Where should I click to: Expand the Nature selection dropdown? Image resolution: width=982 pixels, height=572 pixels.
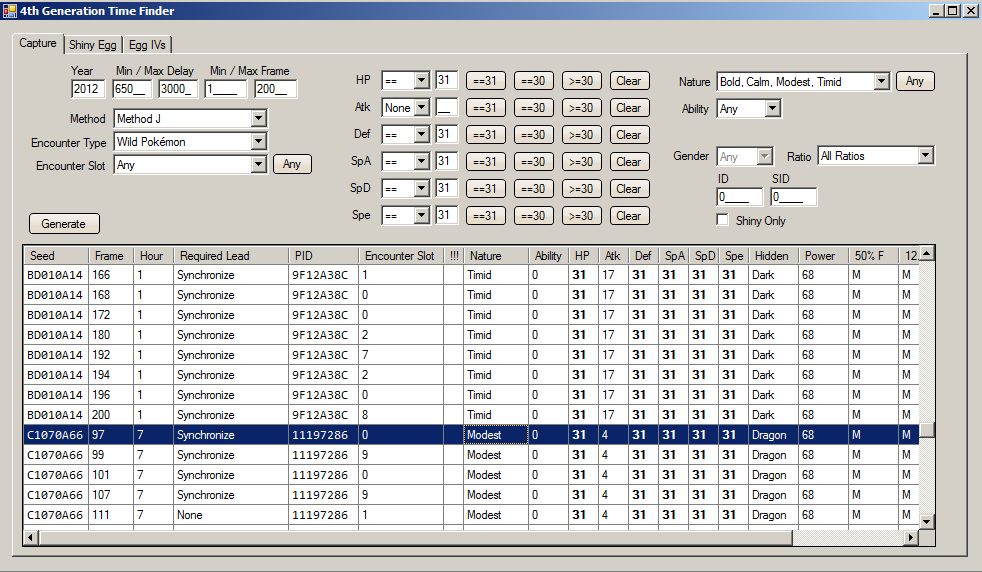tap(882, 81)
